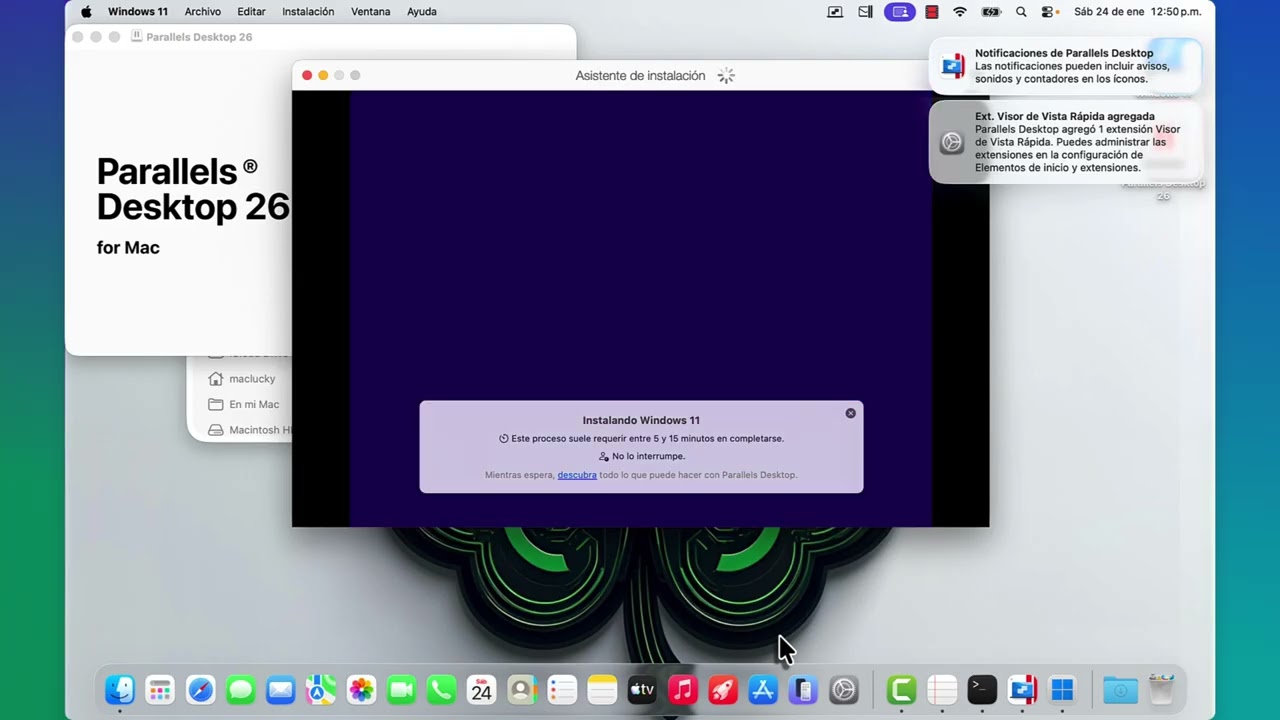Viewport: 1280px width, 720px height.
Task: Click 'No lo interrumpe.' text
Action: point(648,456)
